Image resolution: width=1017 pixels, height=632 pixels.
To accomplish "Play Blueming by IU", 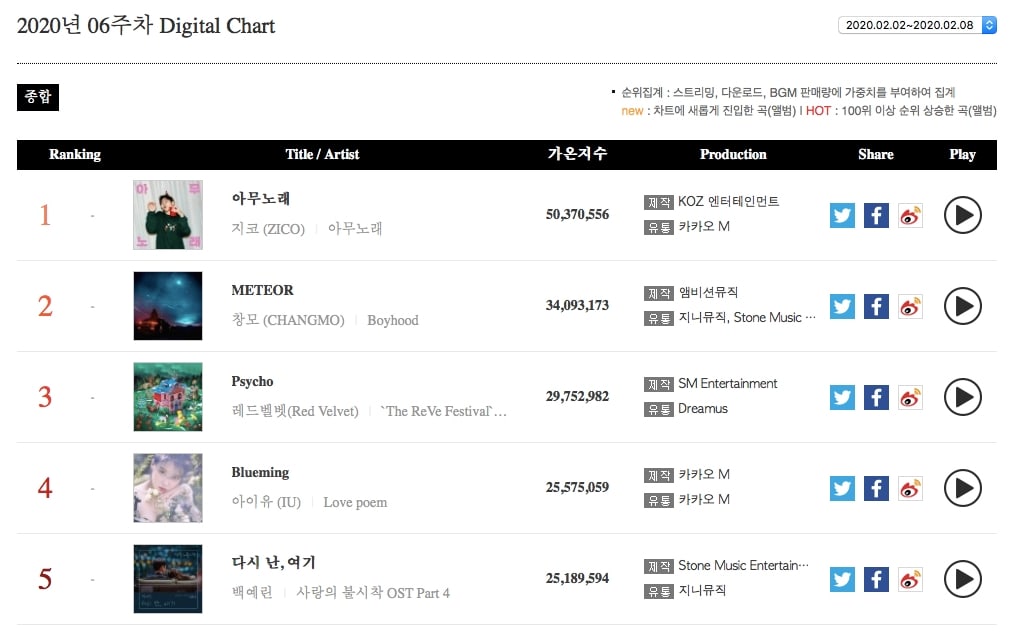I will [962, 488].
